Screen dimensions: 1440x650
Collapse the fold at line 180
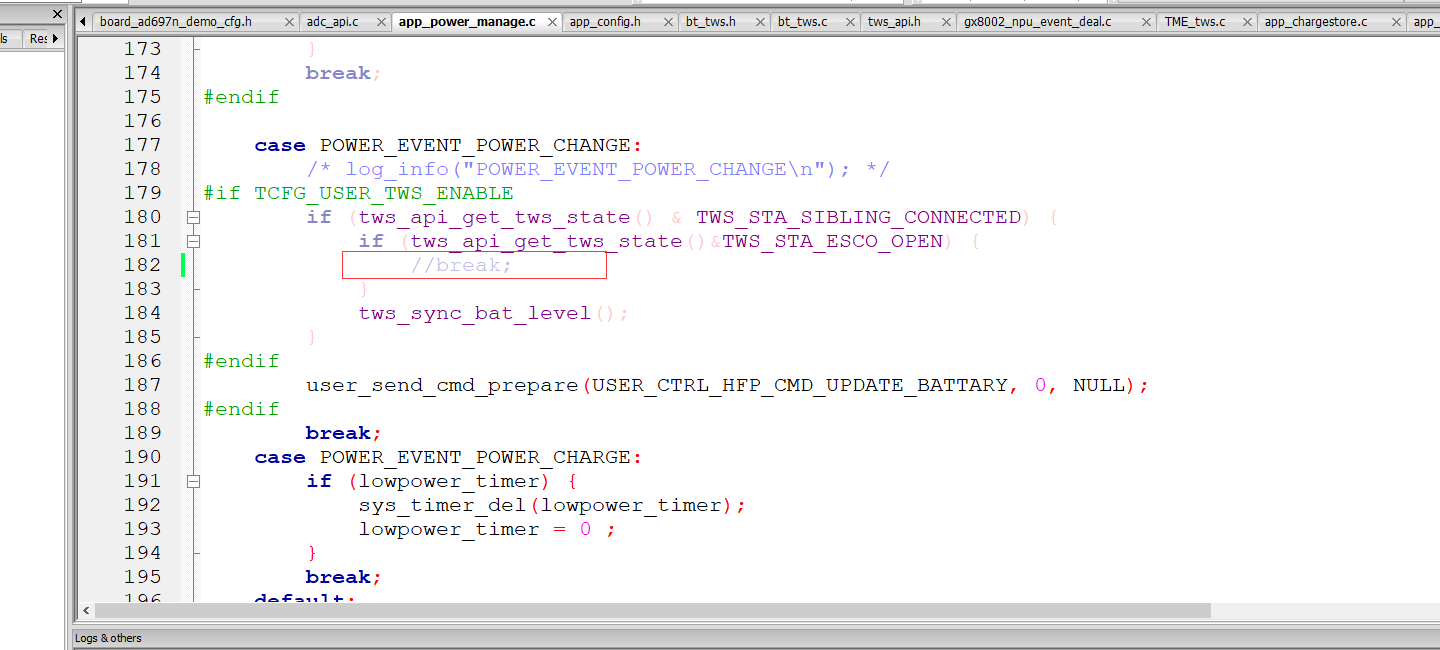point(193,217)
